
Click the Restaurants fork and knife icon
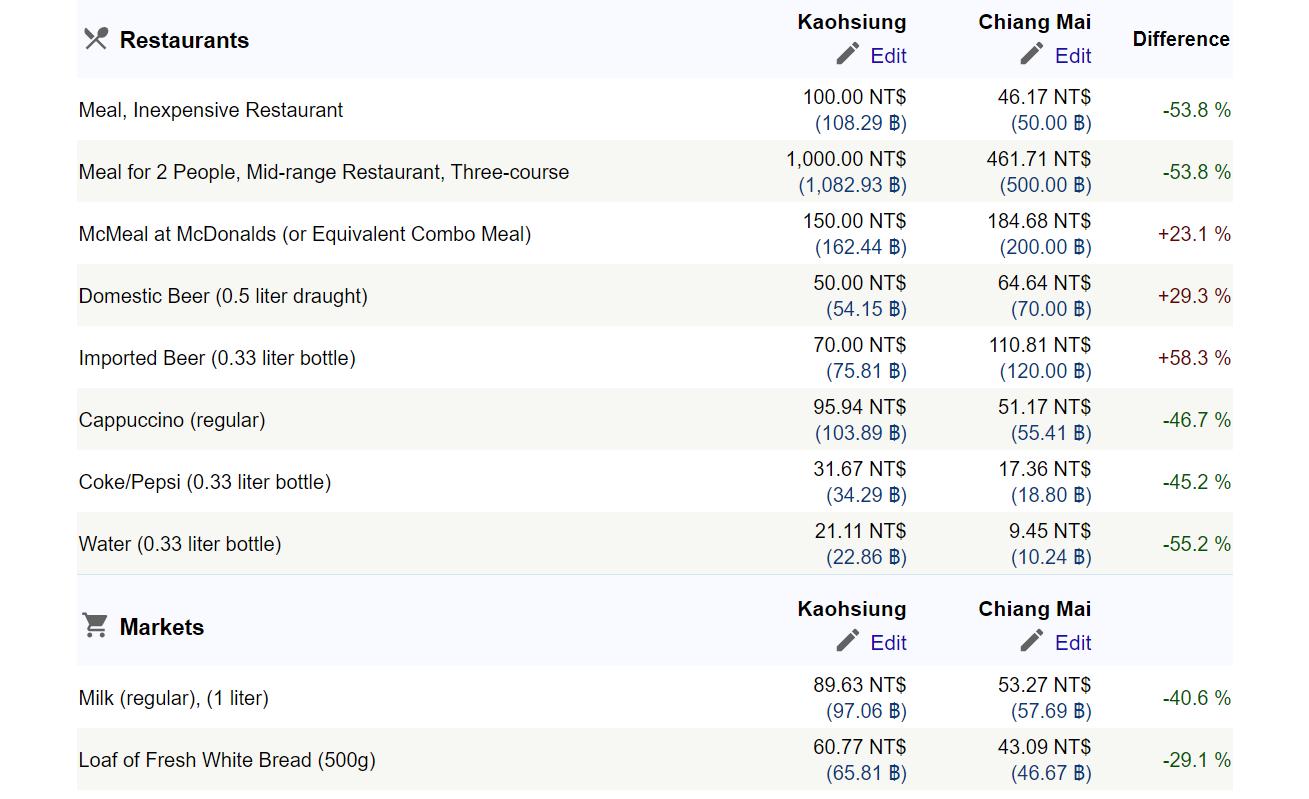[x=95, y=39]
